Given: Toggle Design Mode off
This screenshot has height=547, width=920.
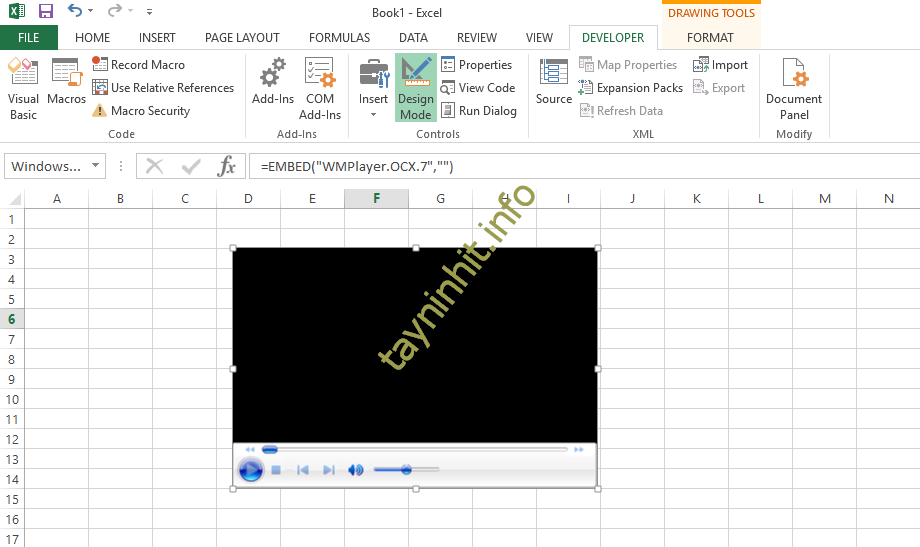Looking at the screenshot, I should point(415,87).
